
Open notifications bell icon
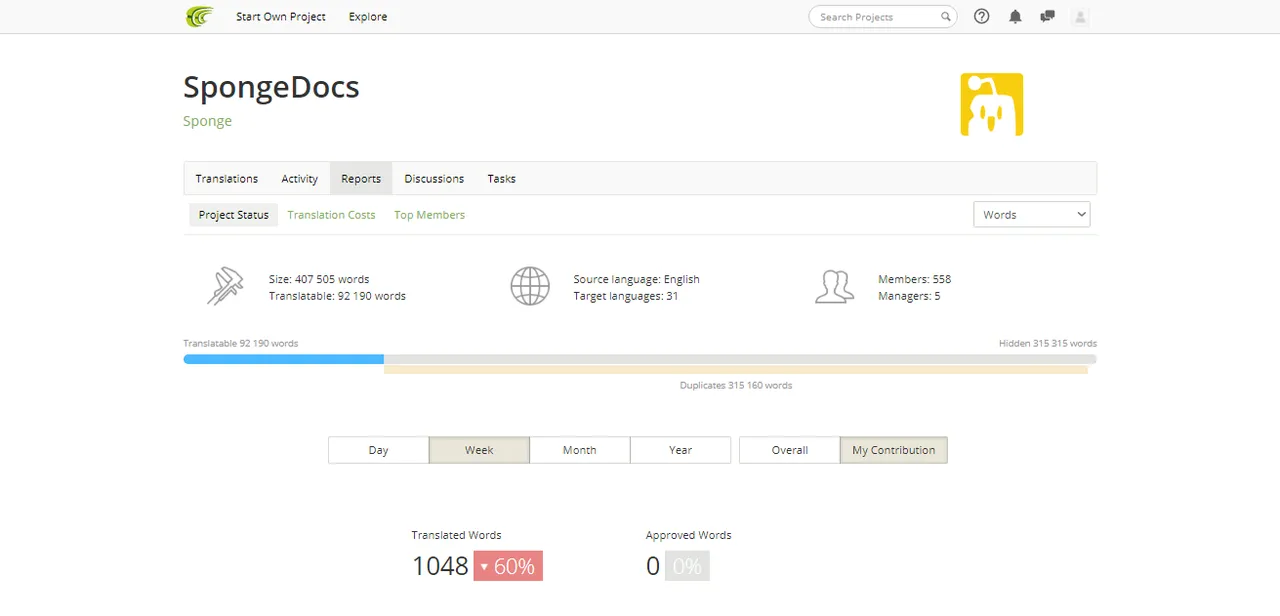click(1015, 16)
